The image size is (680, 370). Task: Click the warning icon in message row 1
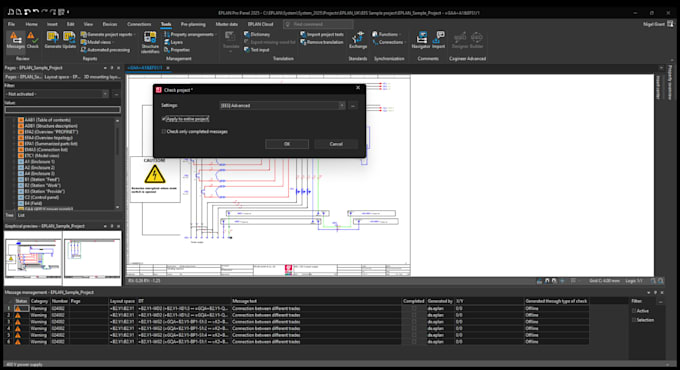[x=18, y=309]
